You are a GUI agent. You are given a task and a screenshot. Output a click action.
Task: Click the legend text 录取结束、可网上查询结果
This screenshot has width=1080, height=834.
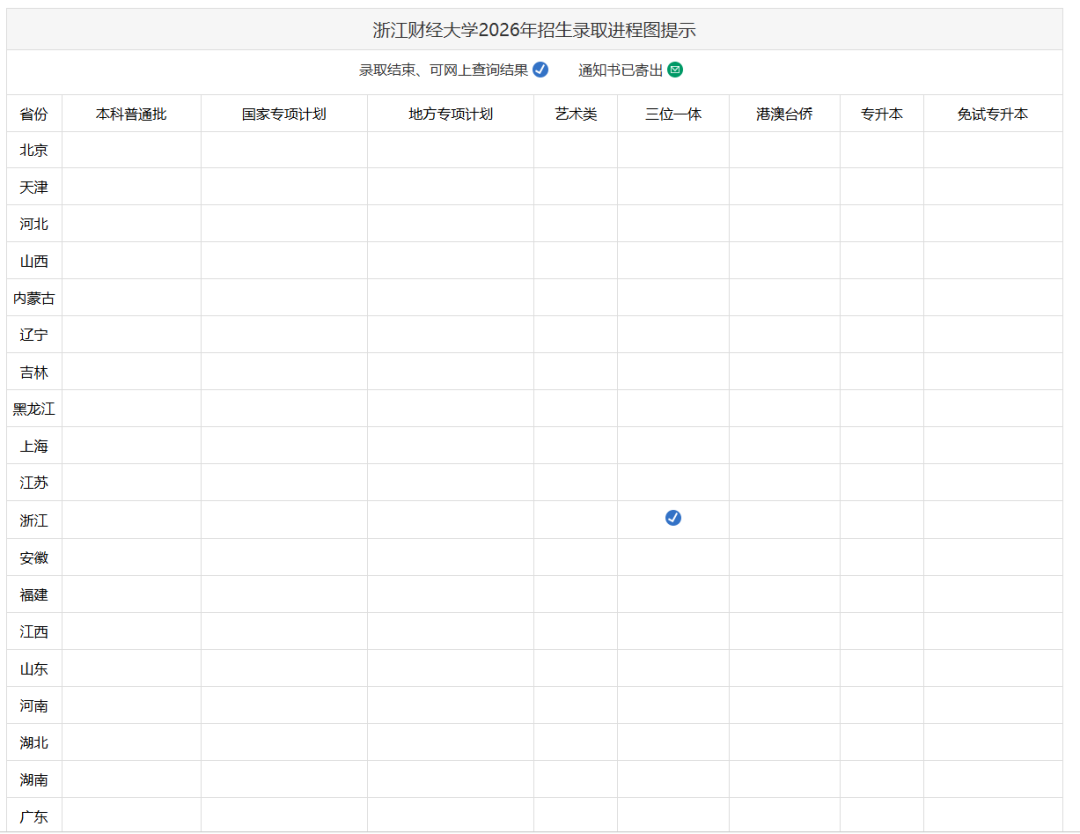coord(444,70)
